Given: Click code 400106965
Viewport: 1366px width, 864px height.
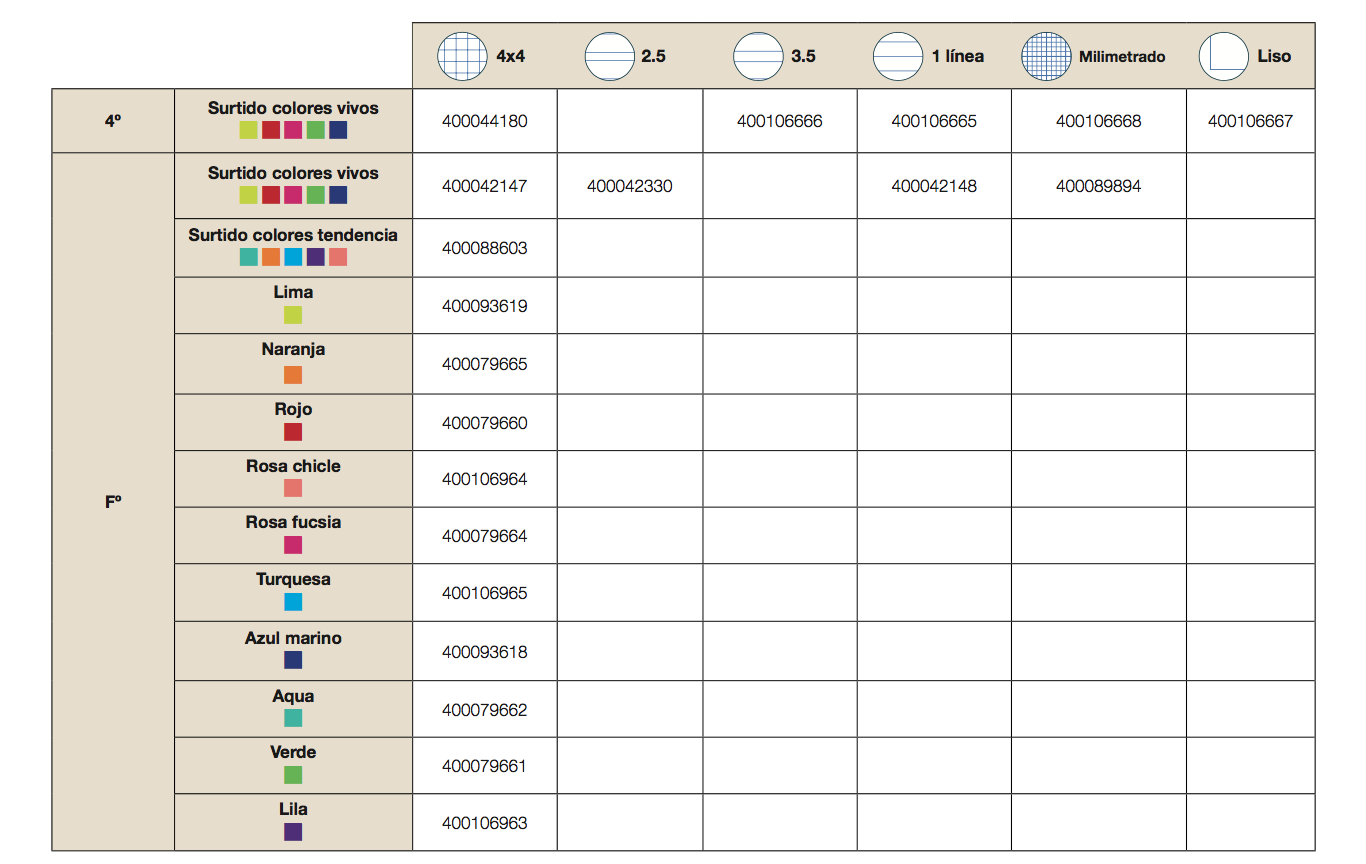Looking at the screenshot, I should point(484,593).
